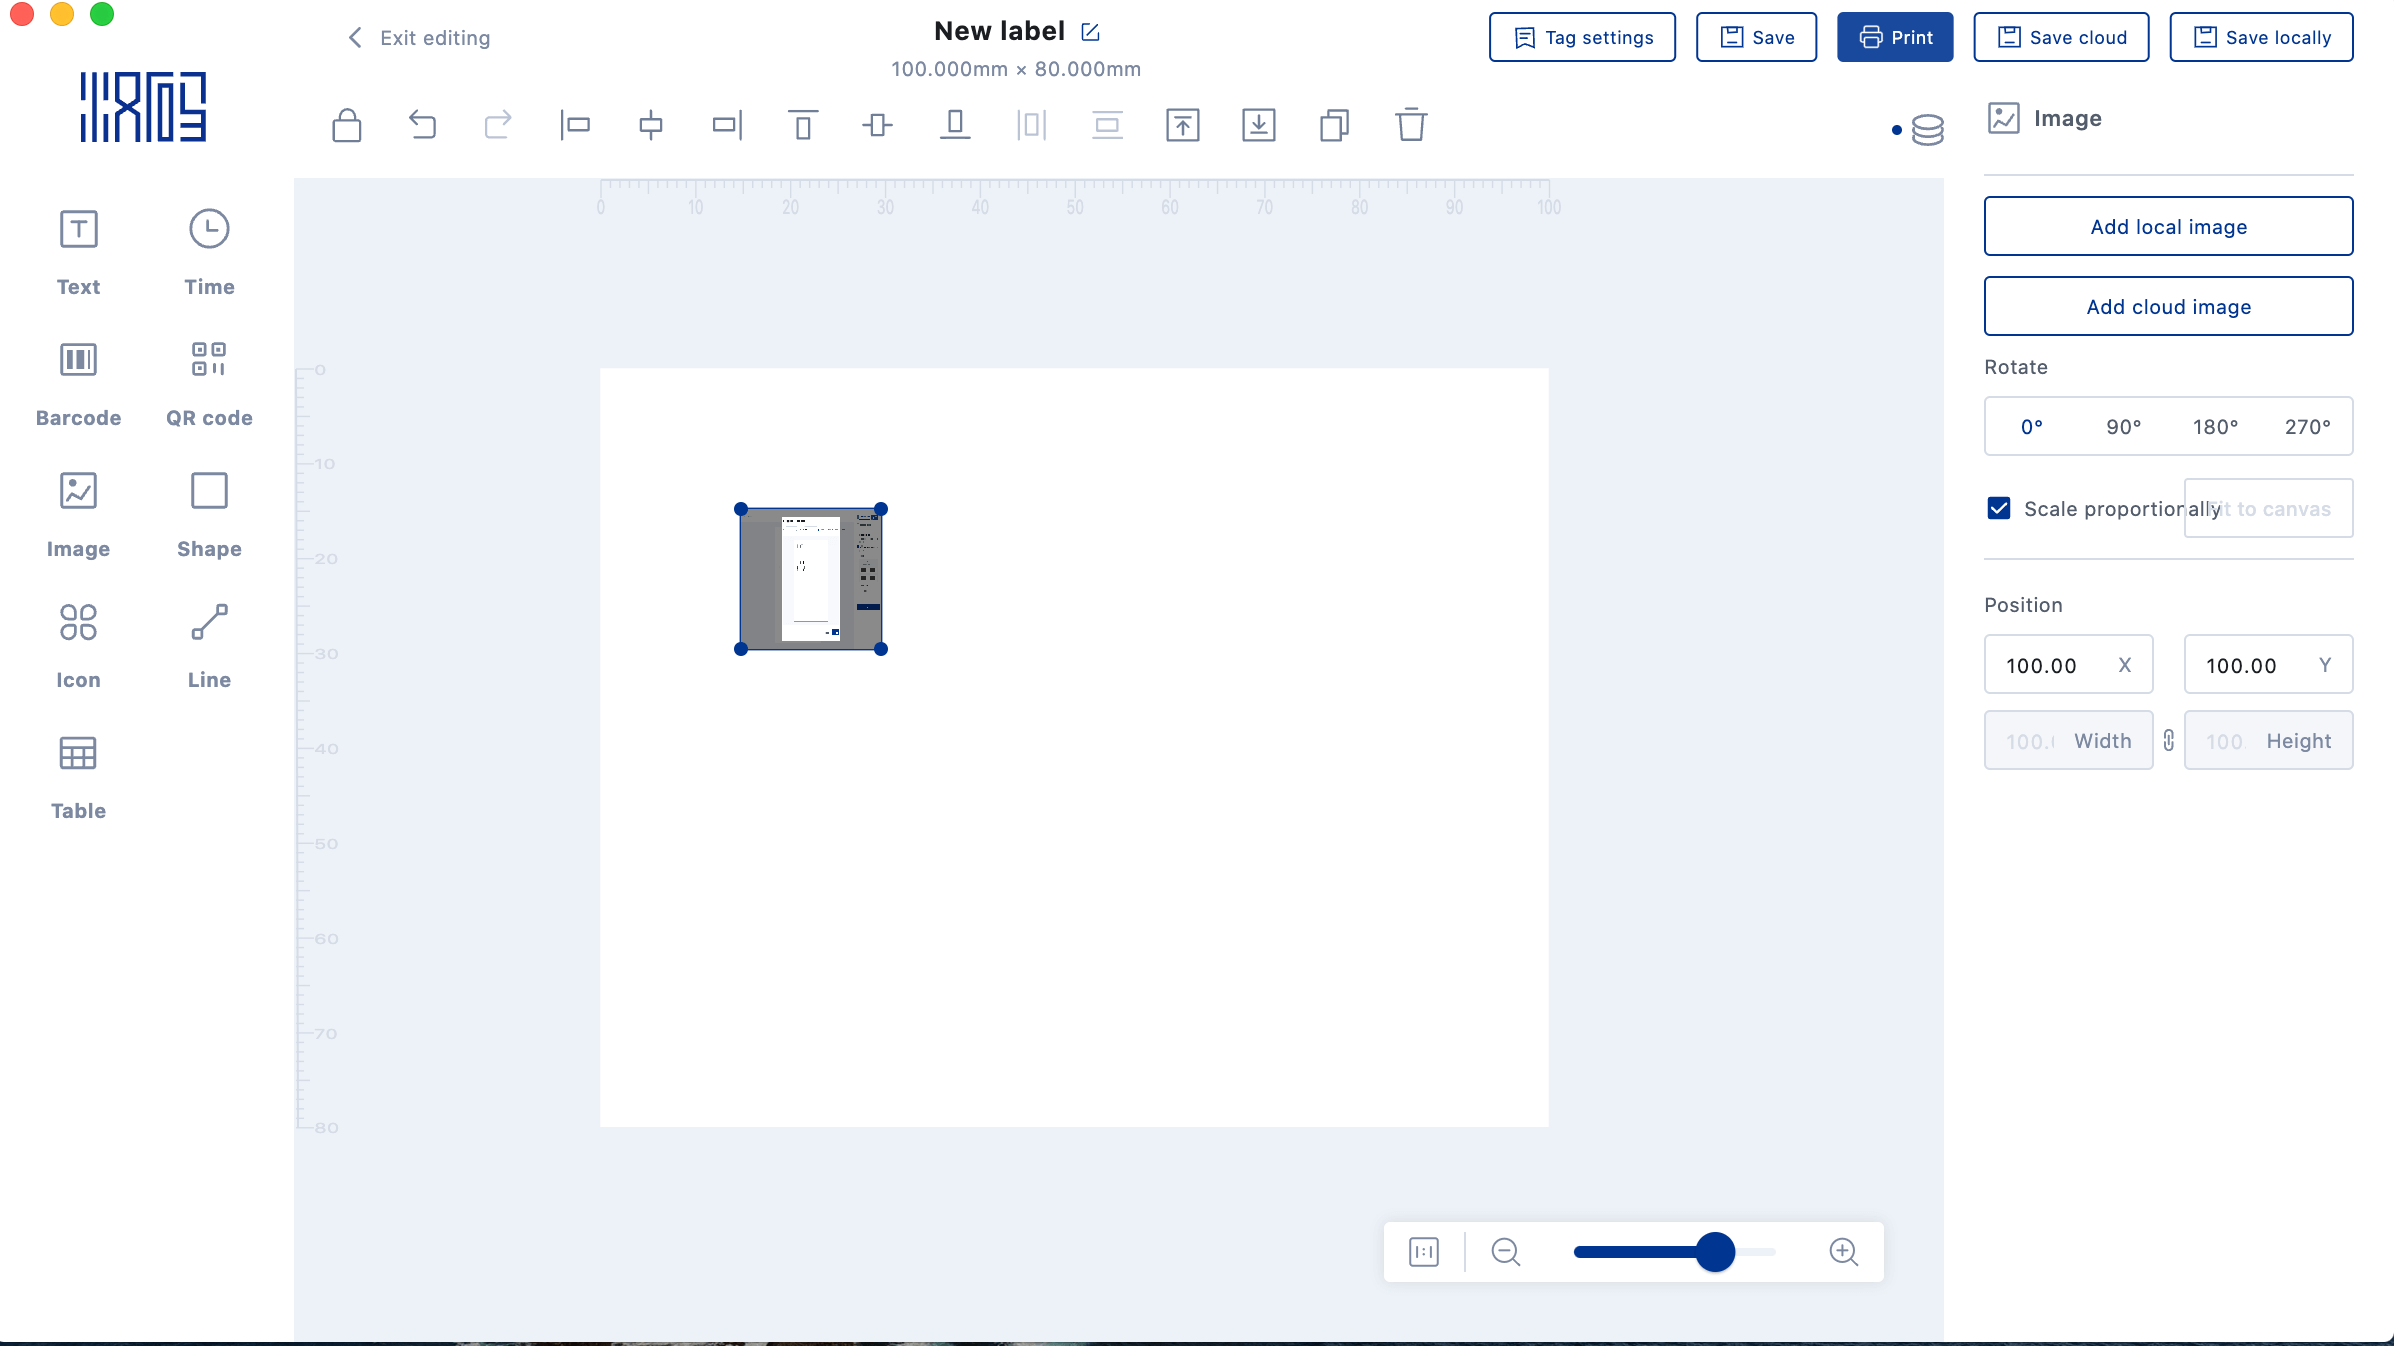Edit label name with pencil icon
The height and width of the screenshot is (1346, 2394).
pos(1091,32)
